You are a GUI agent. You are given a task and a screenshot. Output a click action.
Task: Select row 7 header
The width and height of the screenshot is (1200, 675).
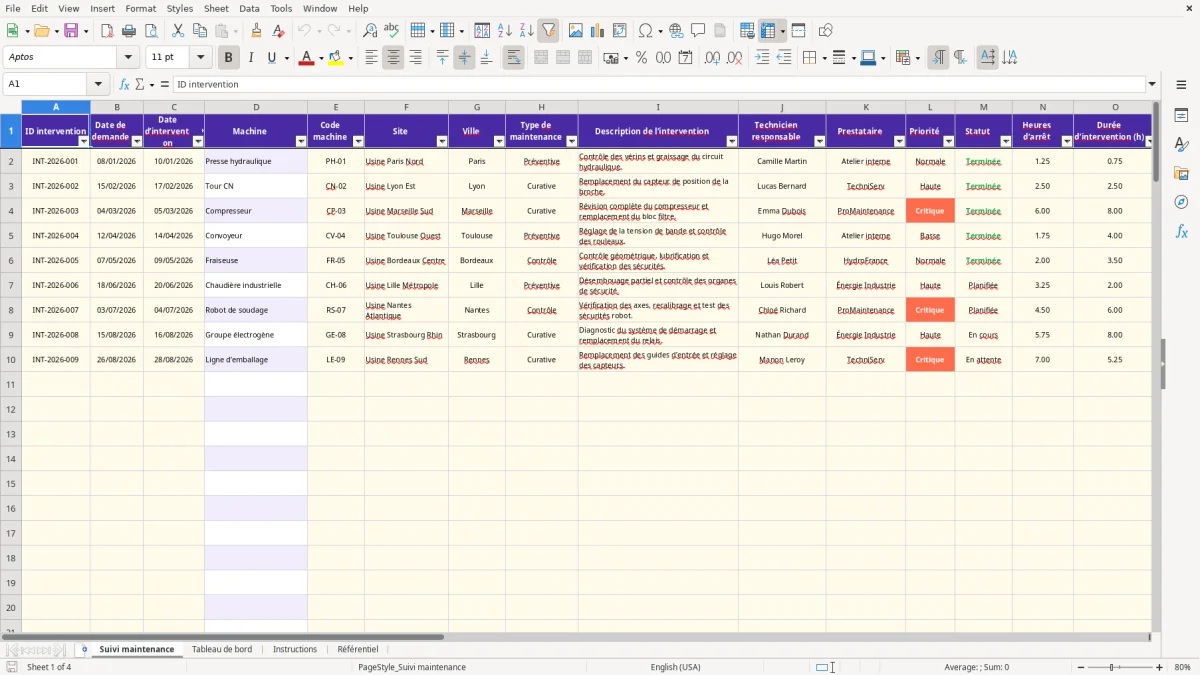coord(11,285)
